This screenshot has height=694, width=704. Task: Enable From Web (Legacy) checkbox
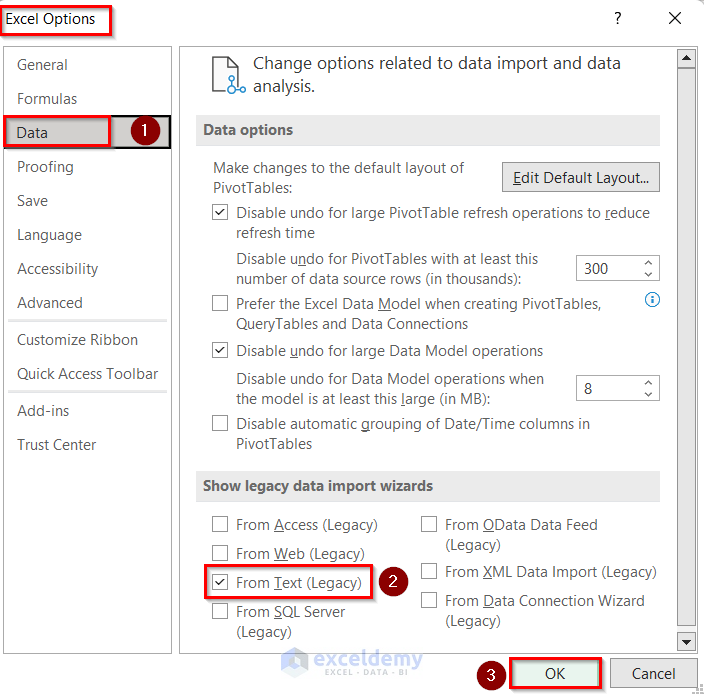pyautogui.click(x=220, y=553)
